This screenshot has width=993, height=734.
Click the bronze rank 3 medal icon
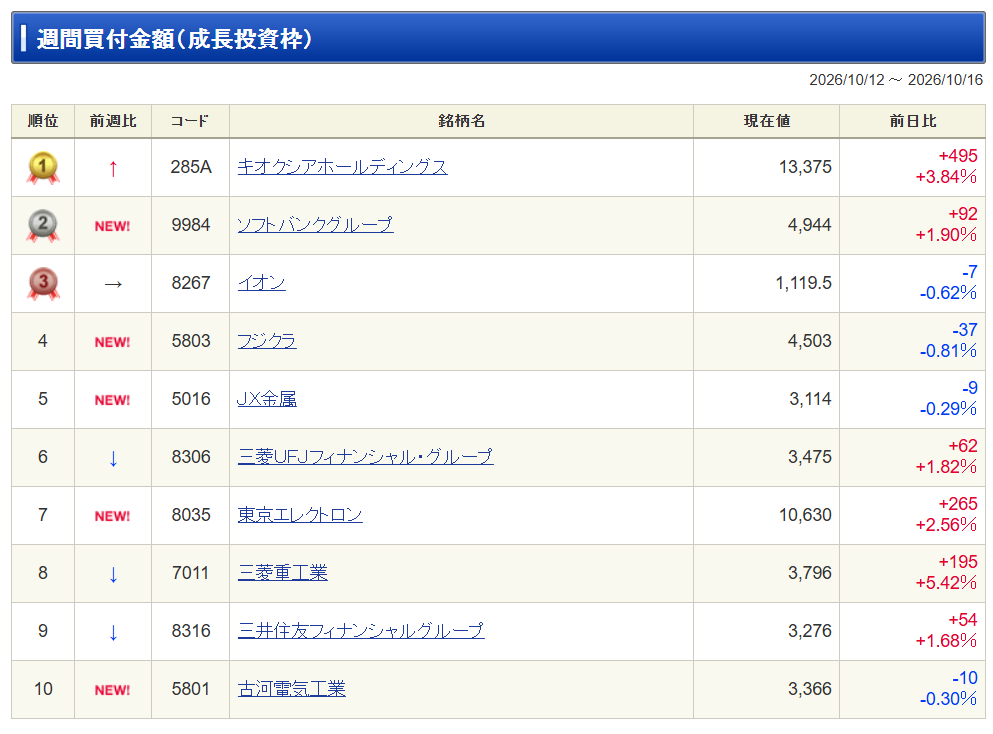43,284
